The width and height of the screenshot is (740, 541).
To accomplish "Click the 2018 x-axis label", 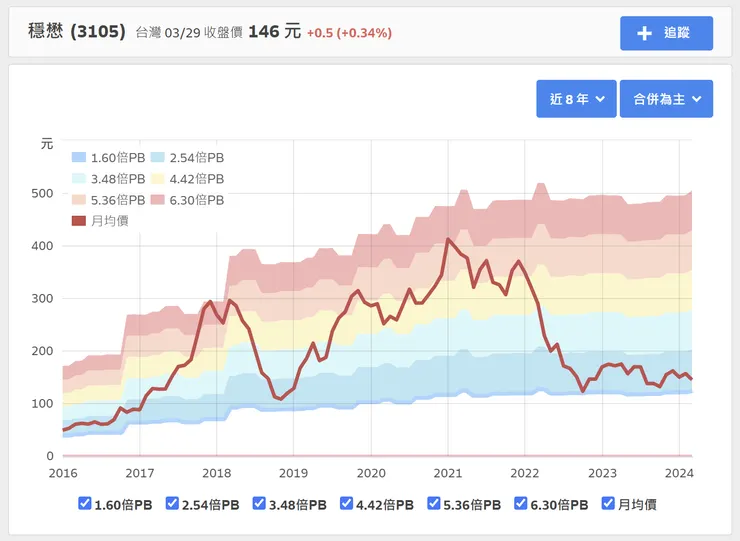I will pos(217,473).
